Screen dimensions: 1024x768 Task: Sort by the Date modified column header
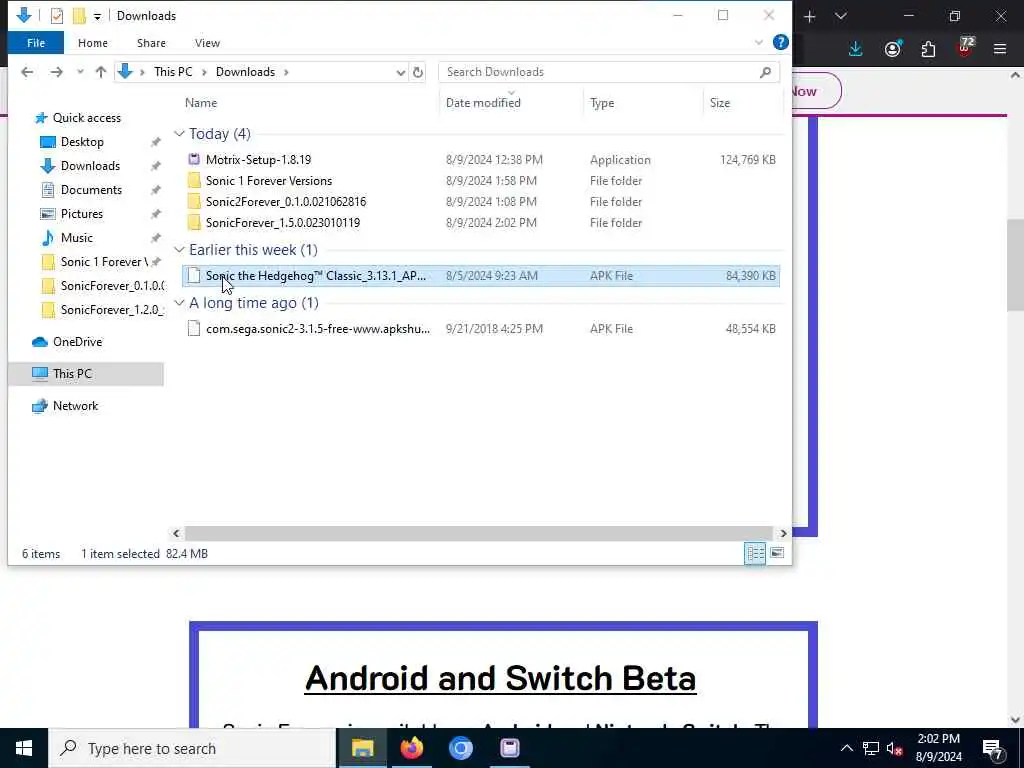coord(483,103)
